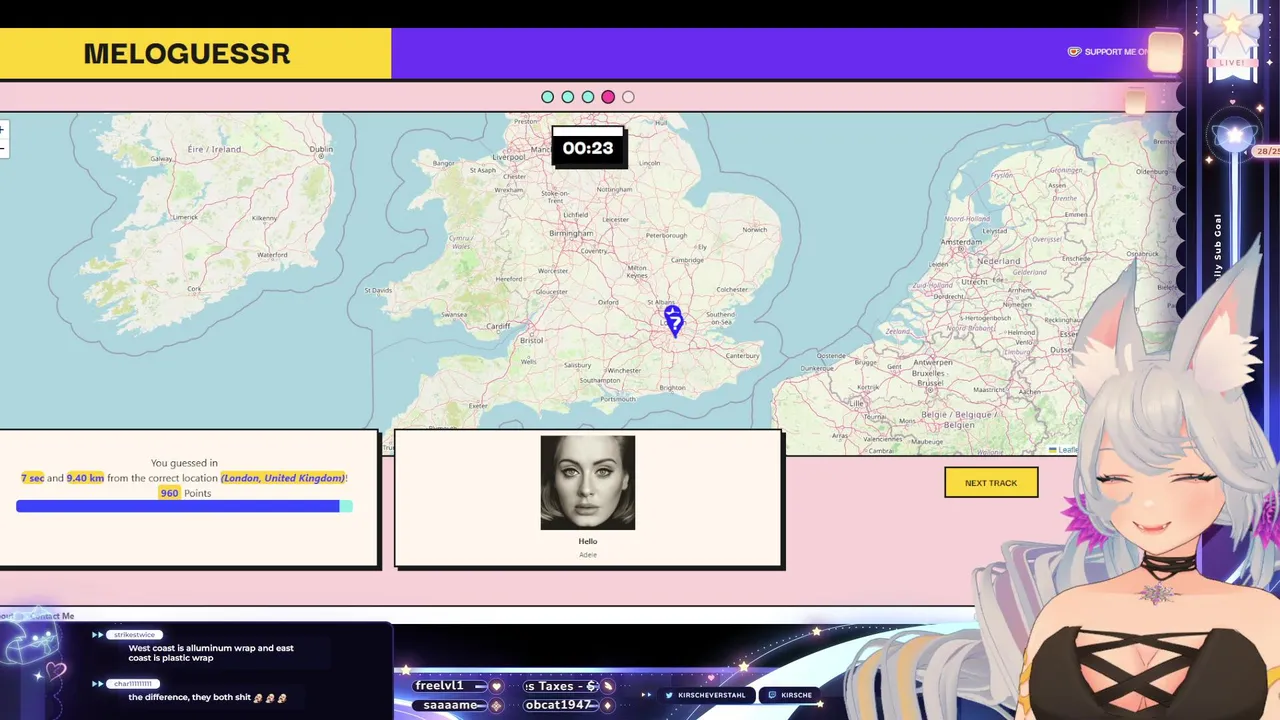
Task: Click the Éire / Ireland label on map
Action: 215,149
